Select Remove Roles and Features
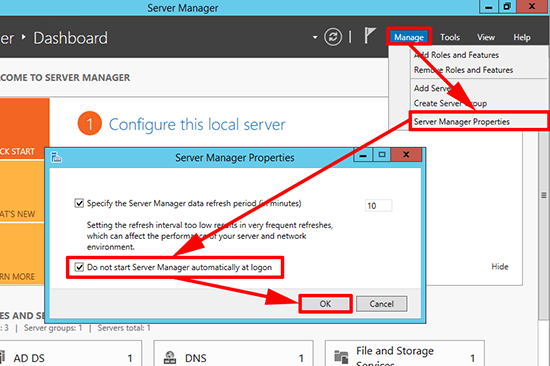This screenshot has width=550, height=366. click(463, 70)
